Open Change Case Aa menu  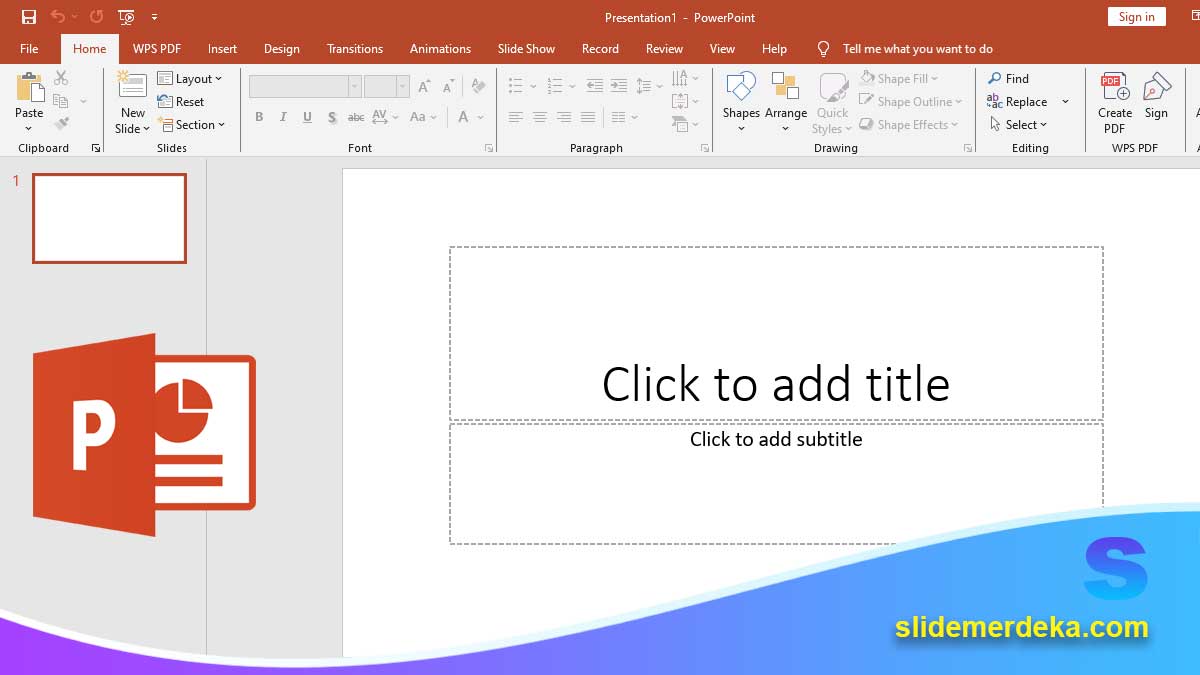pos(423,117)
